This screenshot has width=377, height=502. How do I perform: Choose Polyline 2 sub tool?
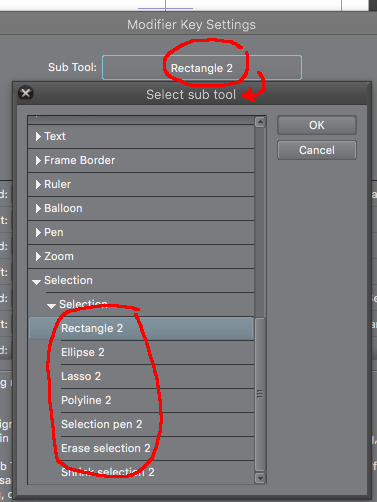click(157, 400)
